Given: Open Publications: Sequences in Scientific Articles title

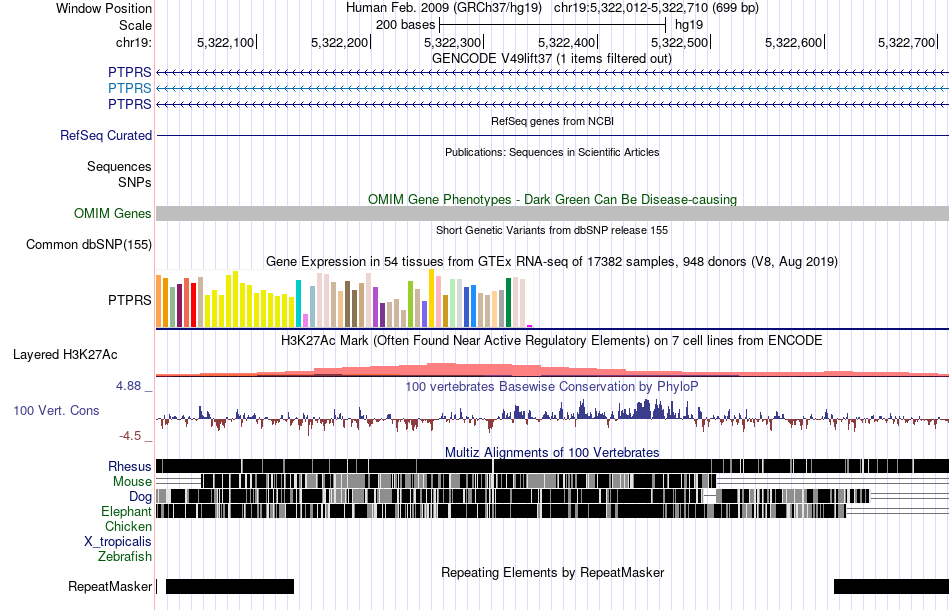Looking at the screenshot, I should click(x=552, y=152).
